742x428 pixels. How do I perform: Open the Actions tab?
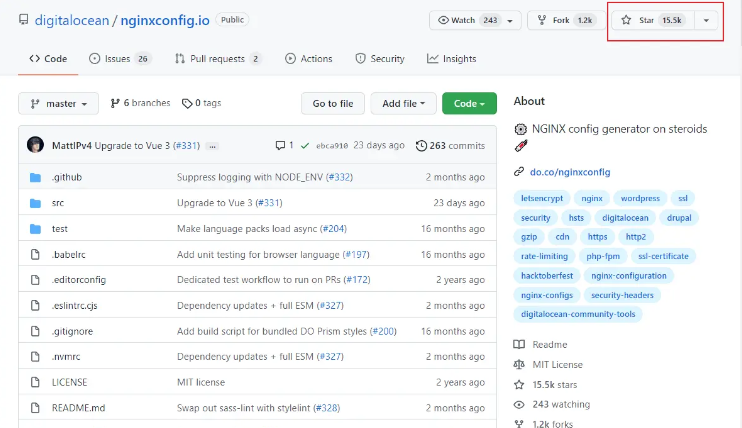309,59
